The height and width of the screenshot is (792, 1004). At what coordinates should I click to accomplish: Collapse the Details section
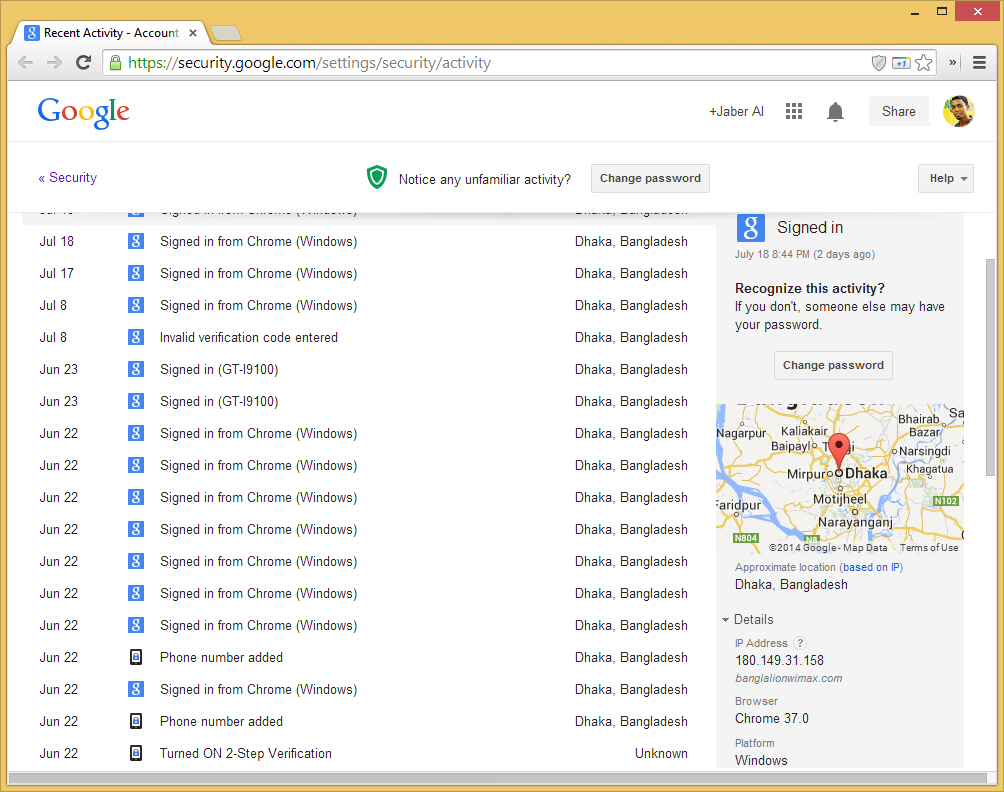(748, 619)
